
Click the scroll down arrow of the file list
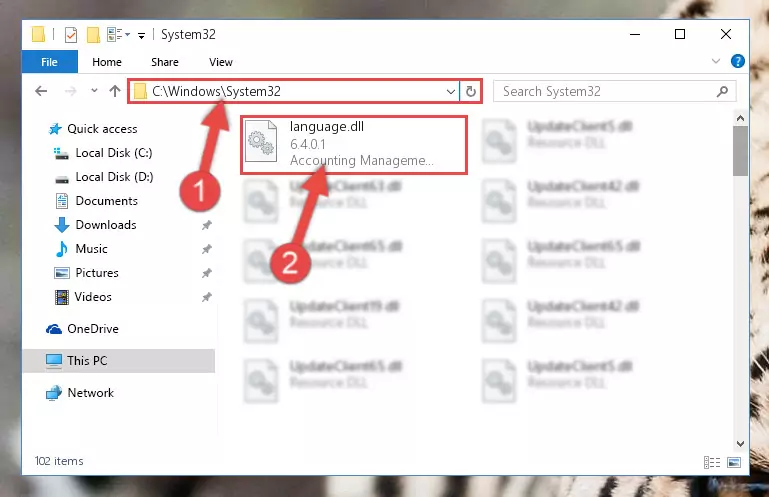(740, 444)
